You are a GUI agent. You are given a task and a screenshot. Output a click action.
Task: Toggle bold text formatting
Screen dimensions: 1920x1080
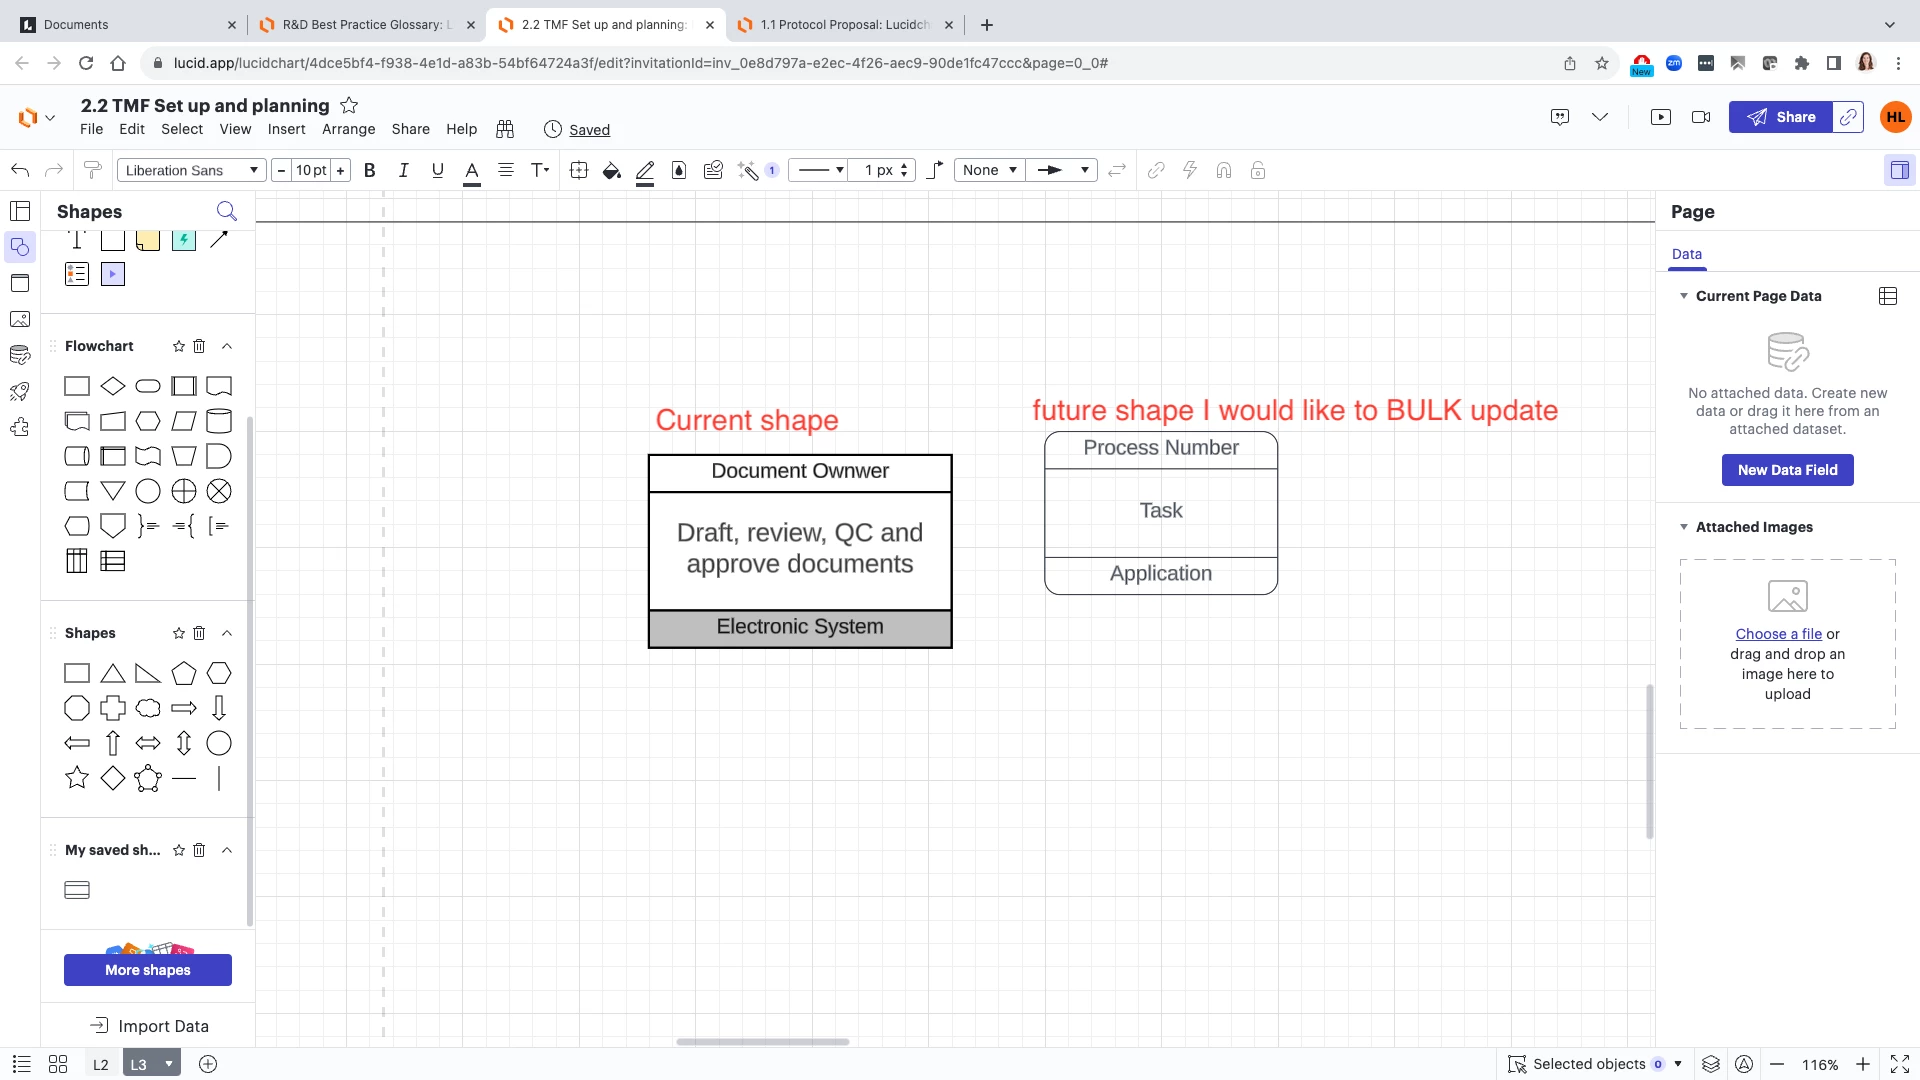(x=370, y=170)
